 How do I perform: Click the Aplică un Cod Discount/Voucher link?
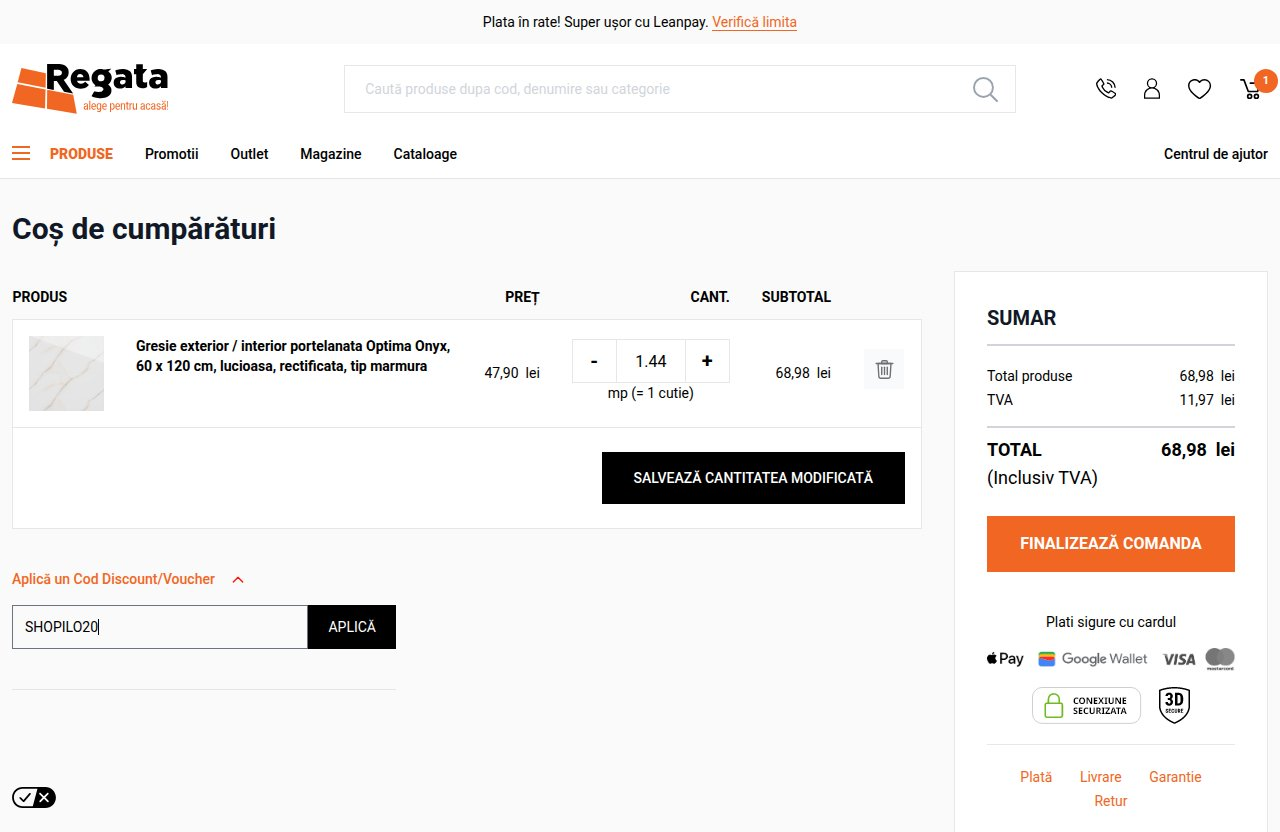(113, 579)
